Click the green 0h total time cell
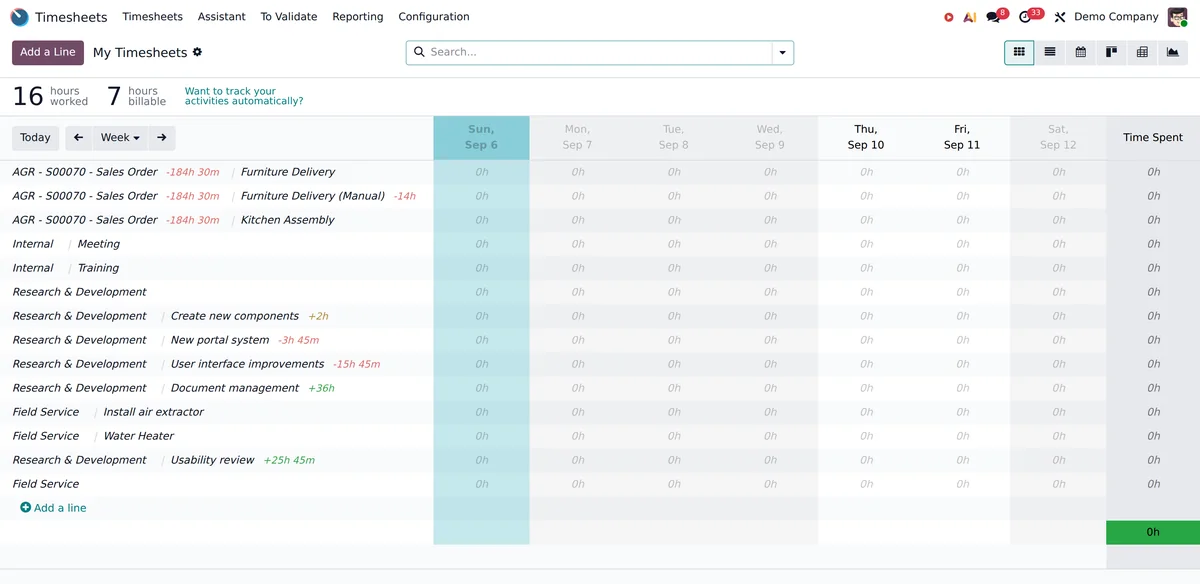The image size is (1200, 584). 1153,532
